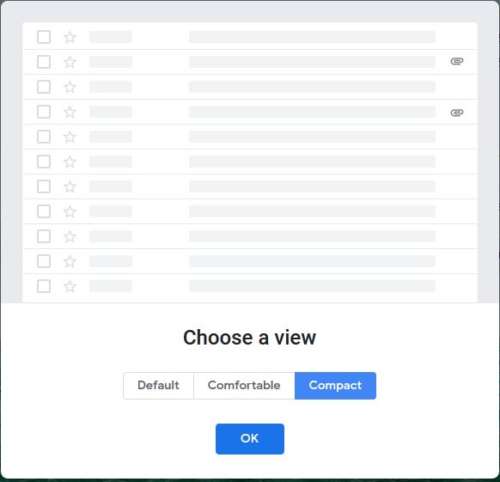Select the Comfortable view option
This screenshot has width=500, height=482.
(x=244, y=385)
